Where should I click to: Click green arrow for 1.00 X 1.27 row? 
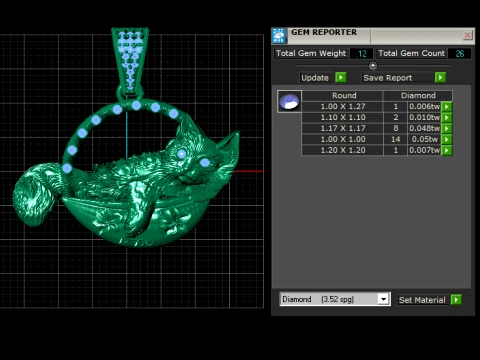447,107
